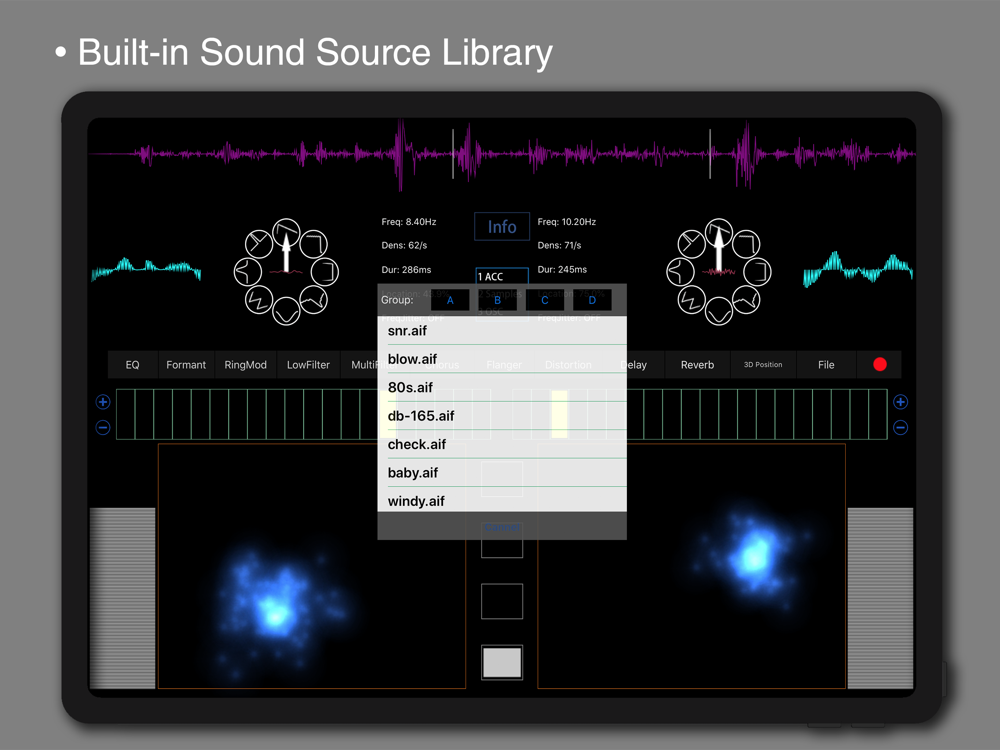Click the white arrow in the right envelope wheel

719,250
